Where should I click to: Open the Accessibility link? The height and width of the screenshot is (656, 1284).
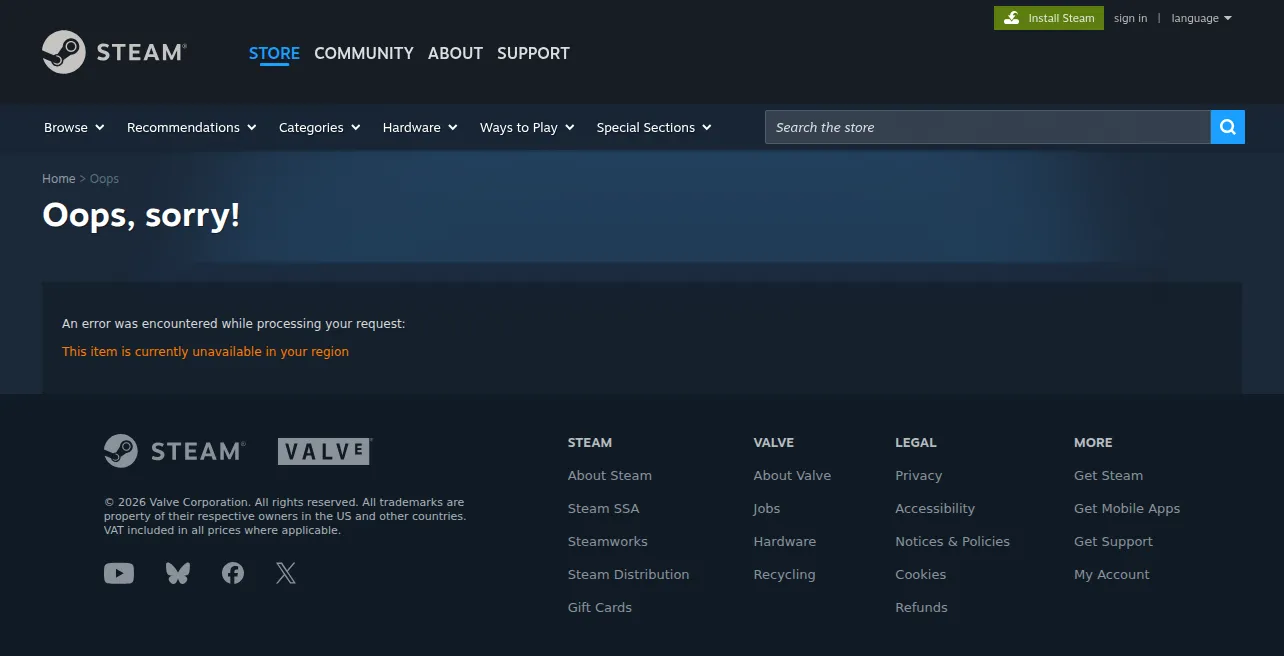click(935, 508)
